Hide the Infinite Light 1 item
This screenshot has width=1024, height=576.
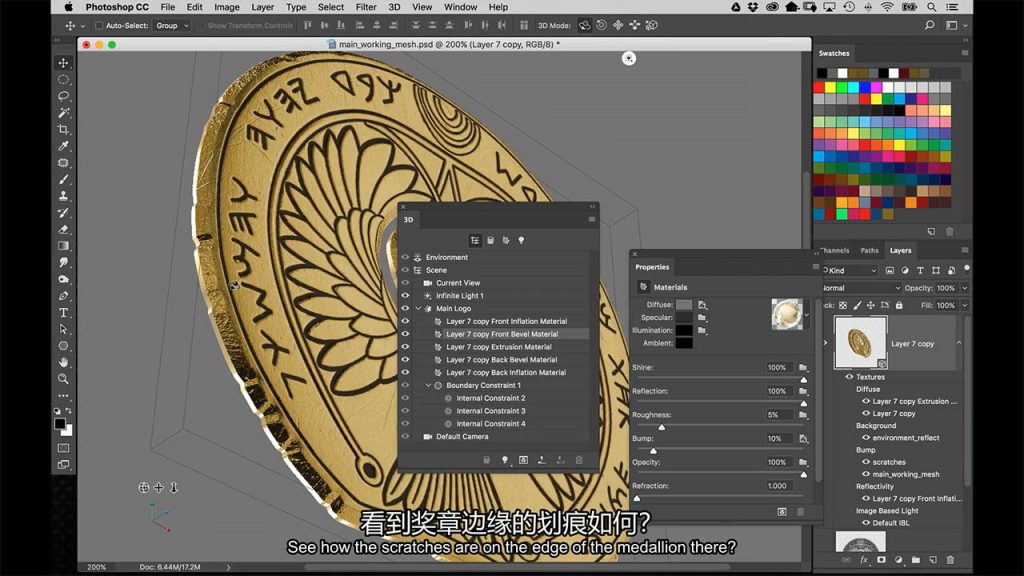coord(405,296)
